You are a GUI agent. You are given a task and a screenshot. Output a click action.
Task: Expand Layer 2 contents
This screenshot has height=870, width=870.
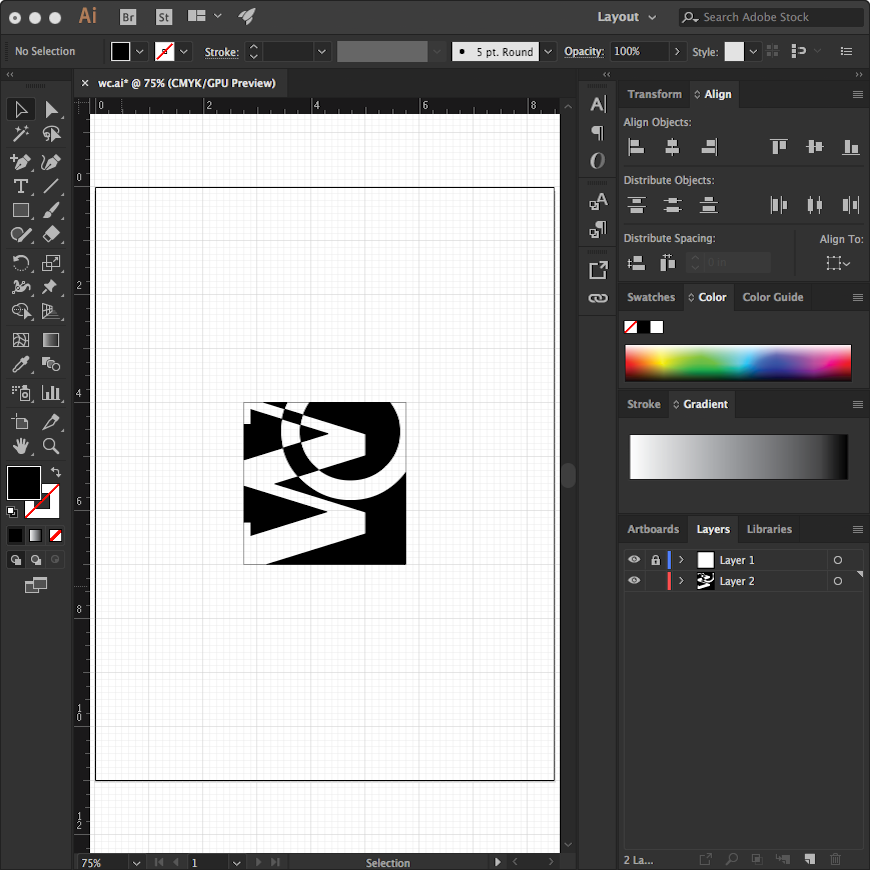pyautogui.click(x=682, y=581)
